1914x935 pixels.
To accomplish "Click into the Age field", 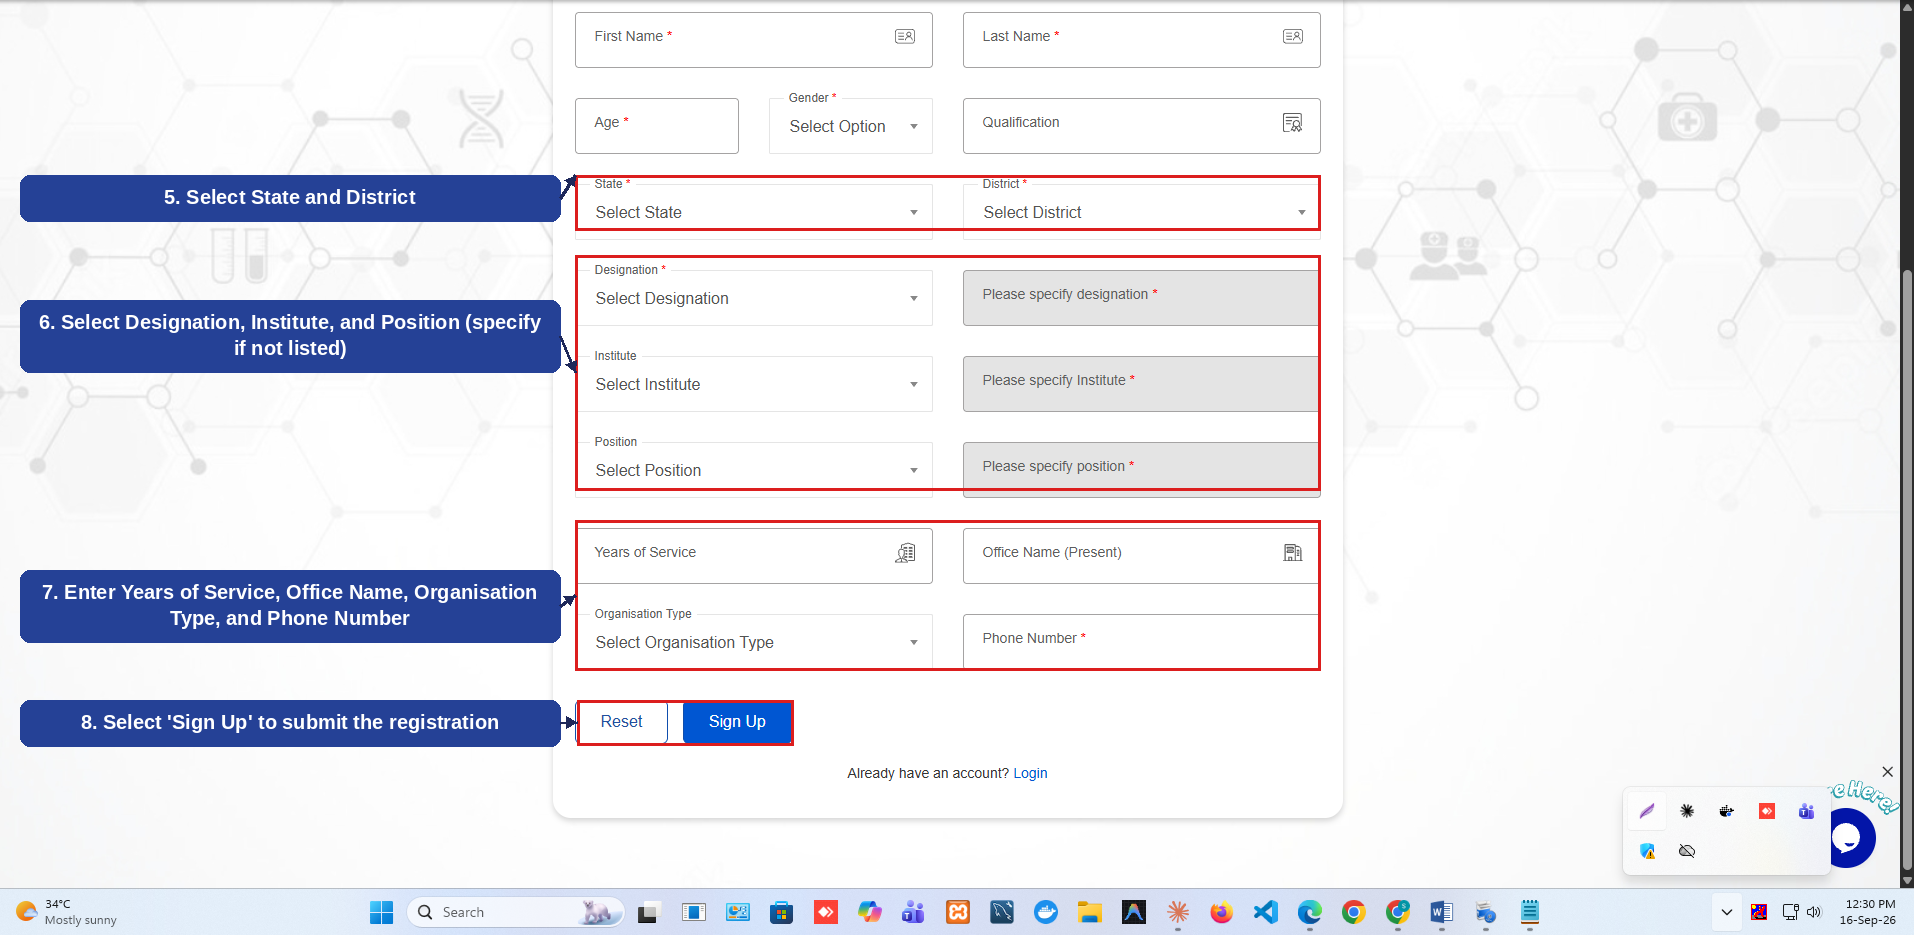I will tap(657, 126).
